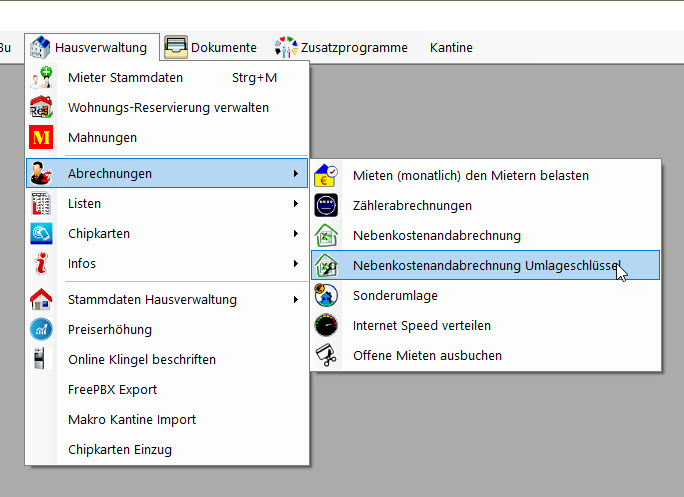684x497 pixels.
Task: Open the Zusatzprogramme menu
Action: tap(341, 47)
